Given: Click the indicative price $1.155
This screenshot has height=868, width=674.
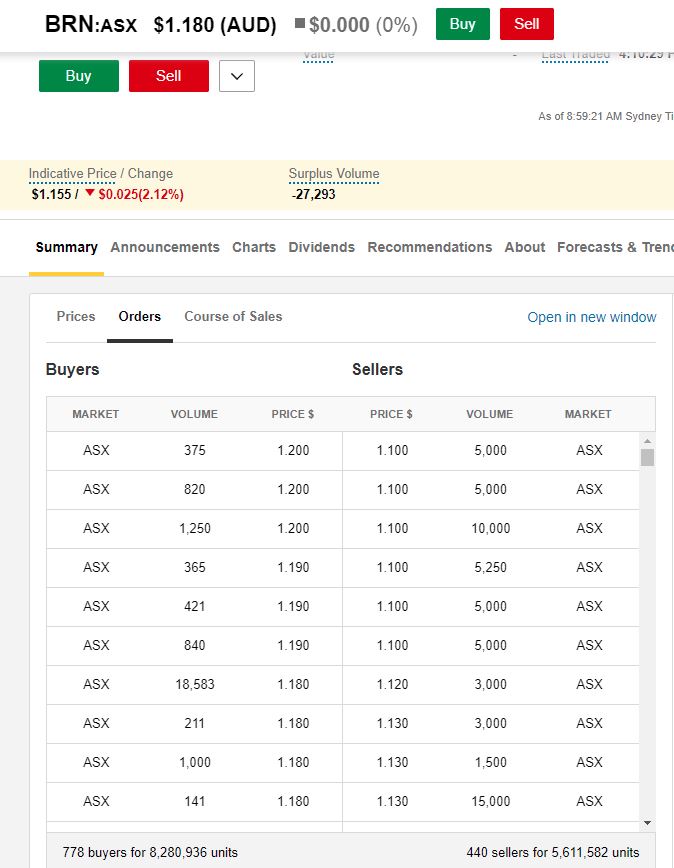Looking at the screenshot, I should [x=51, y=194].
